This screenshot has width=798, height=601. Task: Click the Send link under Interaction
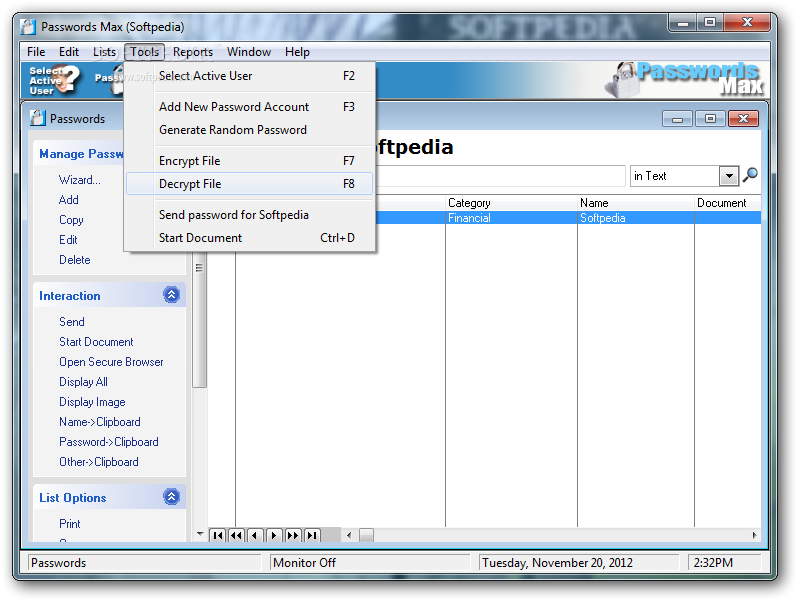point(72,322)
